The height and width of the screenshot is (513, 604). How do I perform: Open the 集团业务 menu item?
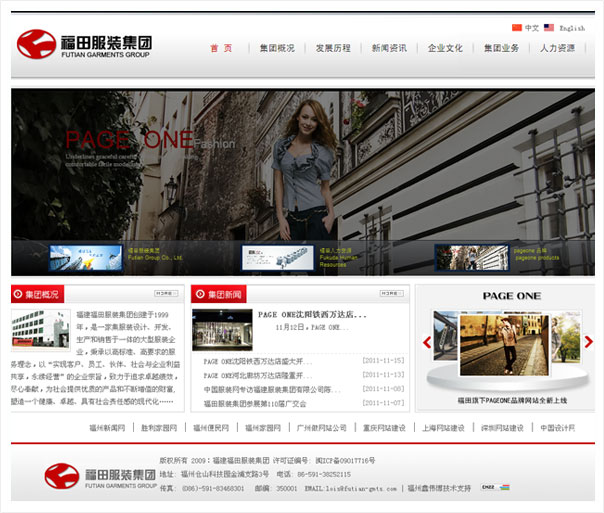click(501, 48)
